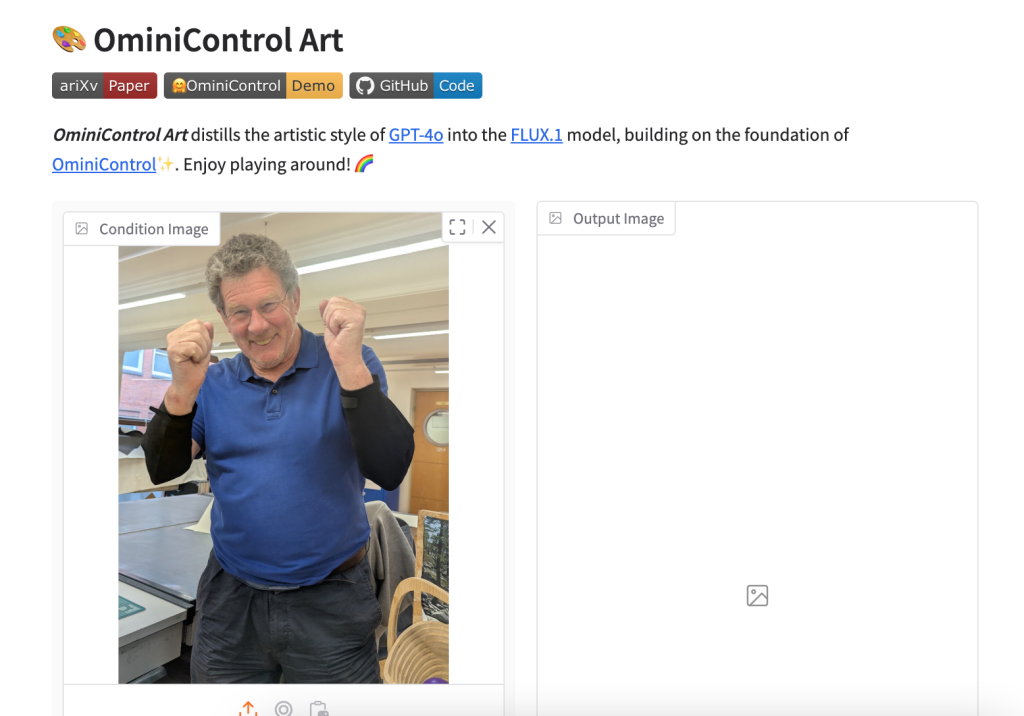This screenshot has width=1024, height=716.
Task: Click the image icon beside Output Image
Action: (555, 218)
